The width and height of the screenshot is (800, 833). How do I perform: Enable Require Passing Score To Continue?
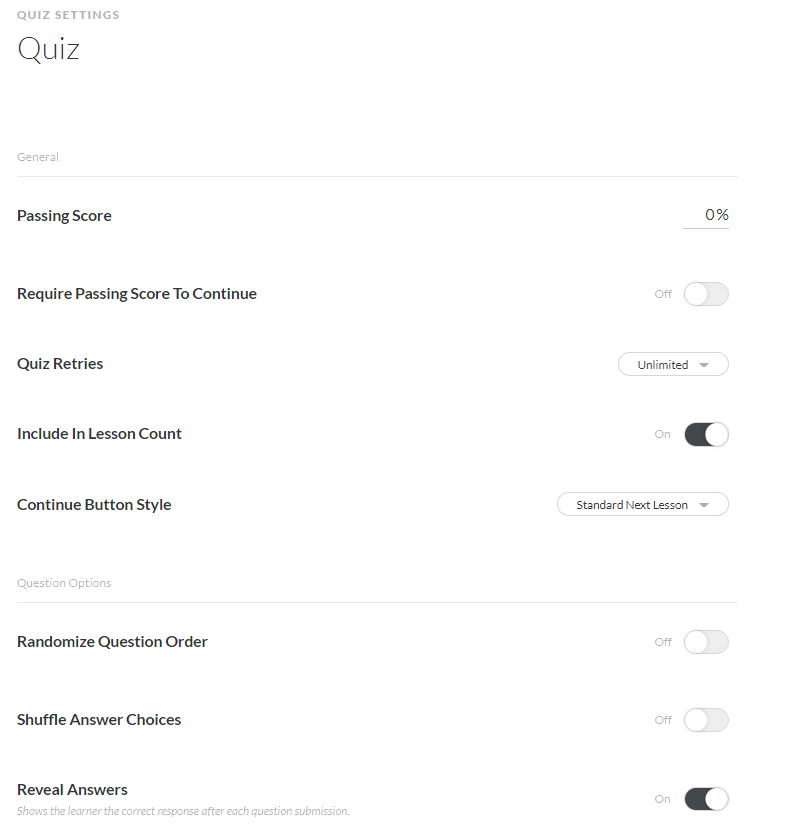coord(706,294)
